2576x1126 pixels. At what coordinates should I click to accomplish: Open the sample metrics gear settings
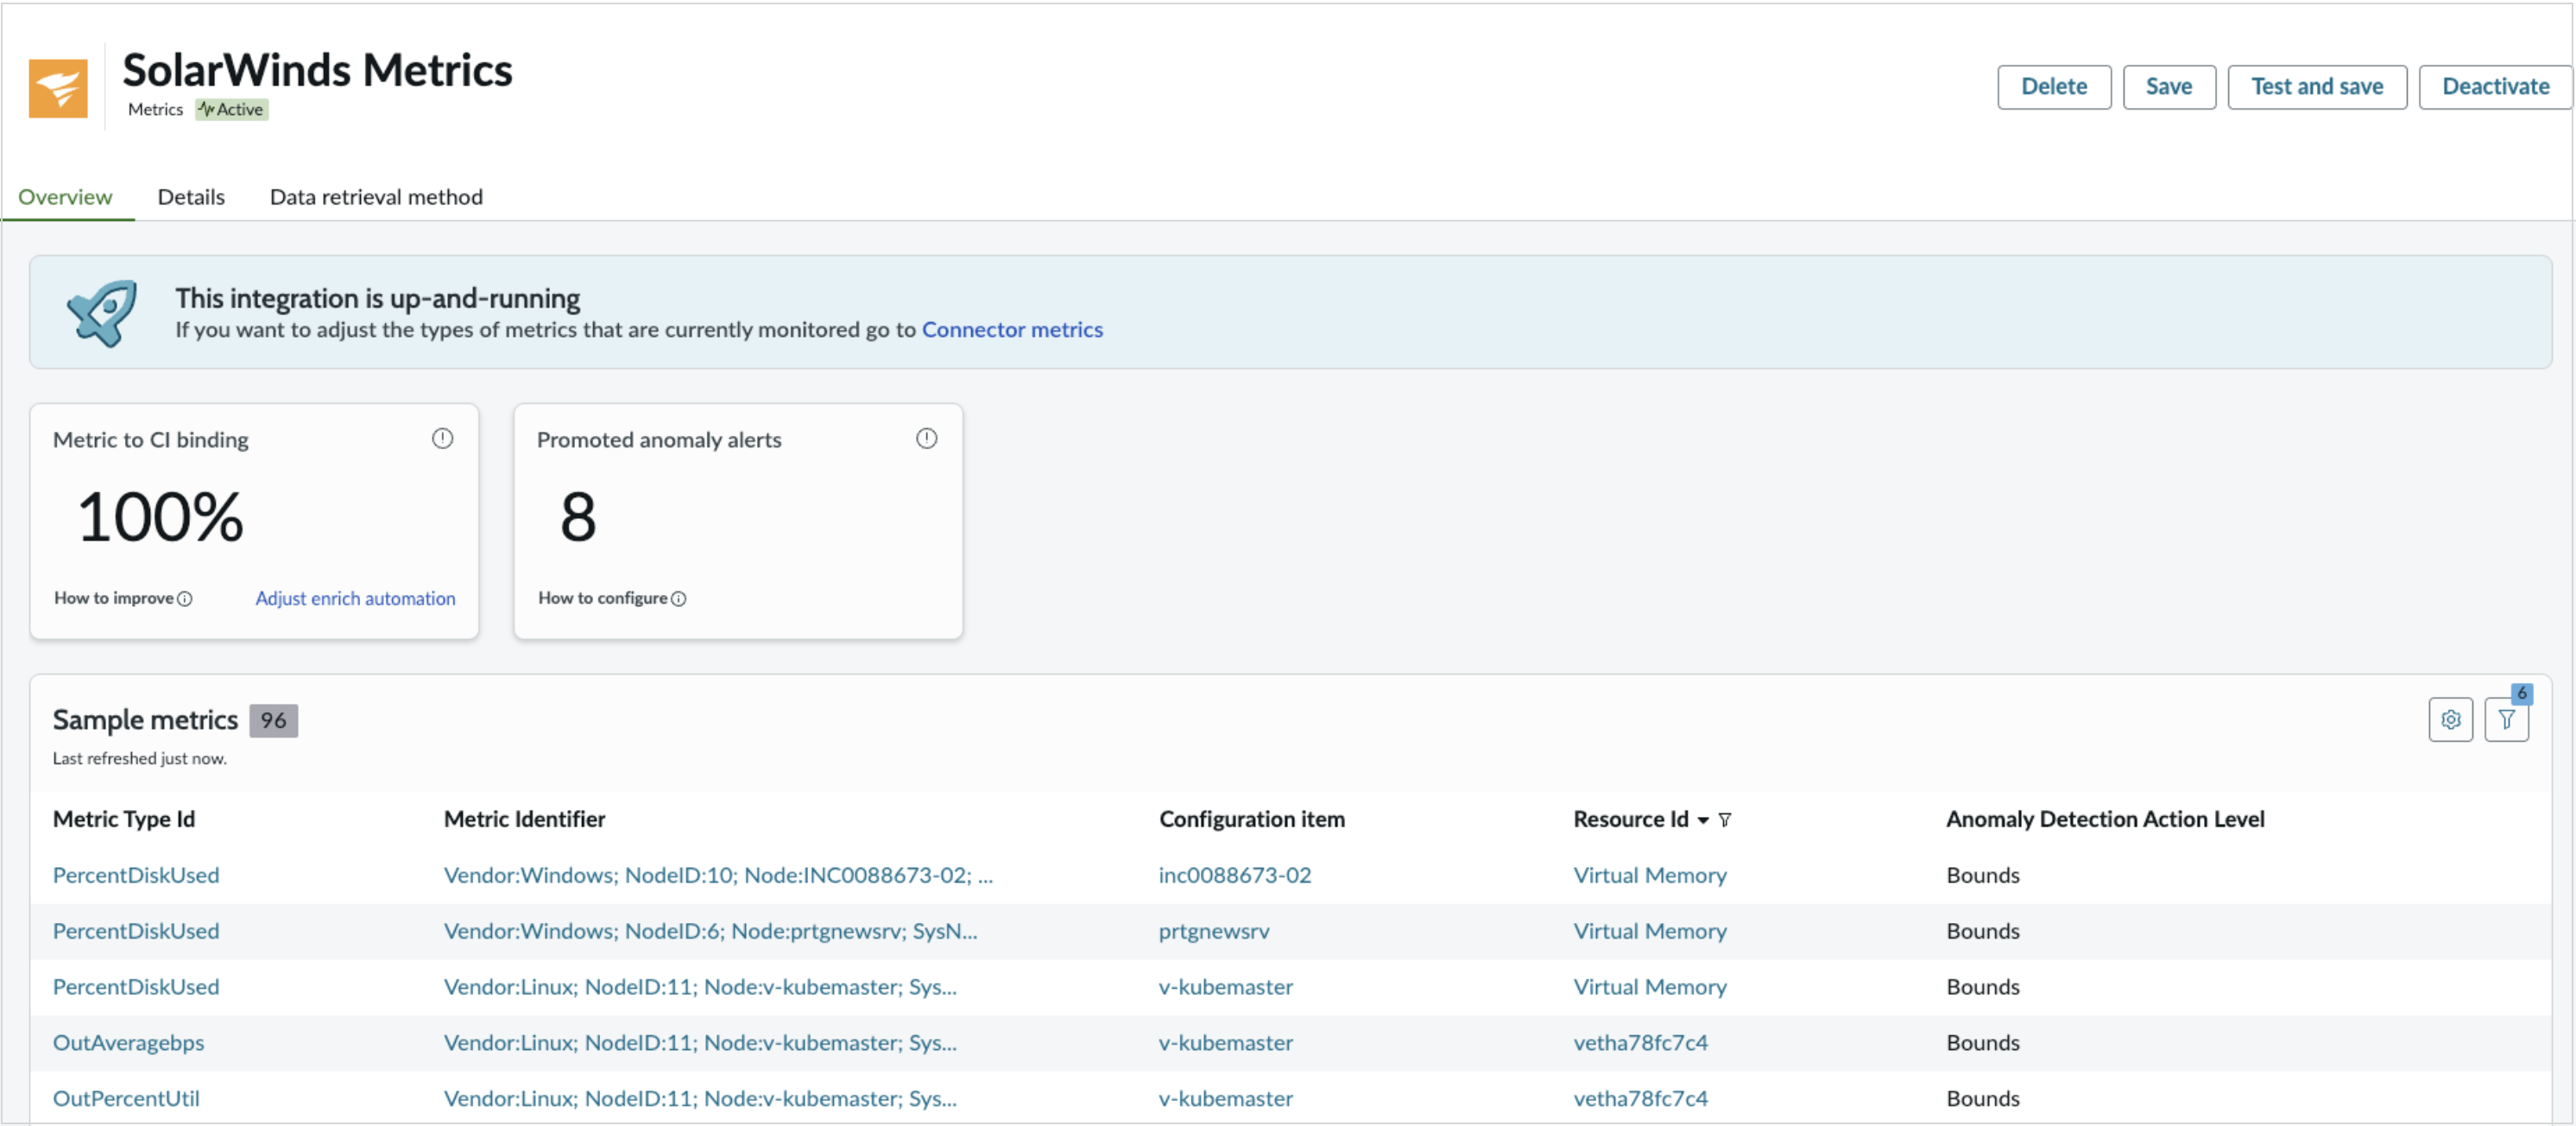[2450, 719]
